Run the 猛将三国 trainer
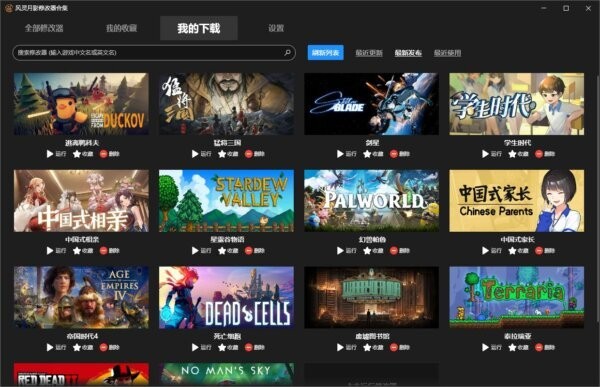This screenshot has width=600, height=387. tap(201, 154)
